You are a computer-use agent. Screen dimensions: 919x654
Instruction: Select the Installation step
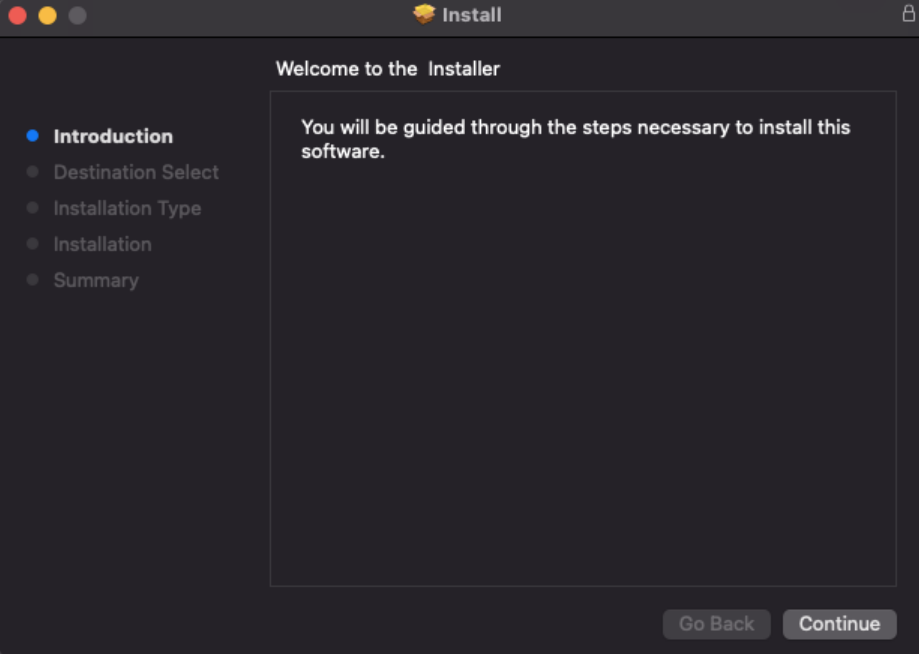tap(102, 244)
